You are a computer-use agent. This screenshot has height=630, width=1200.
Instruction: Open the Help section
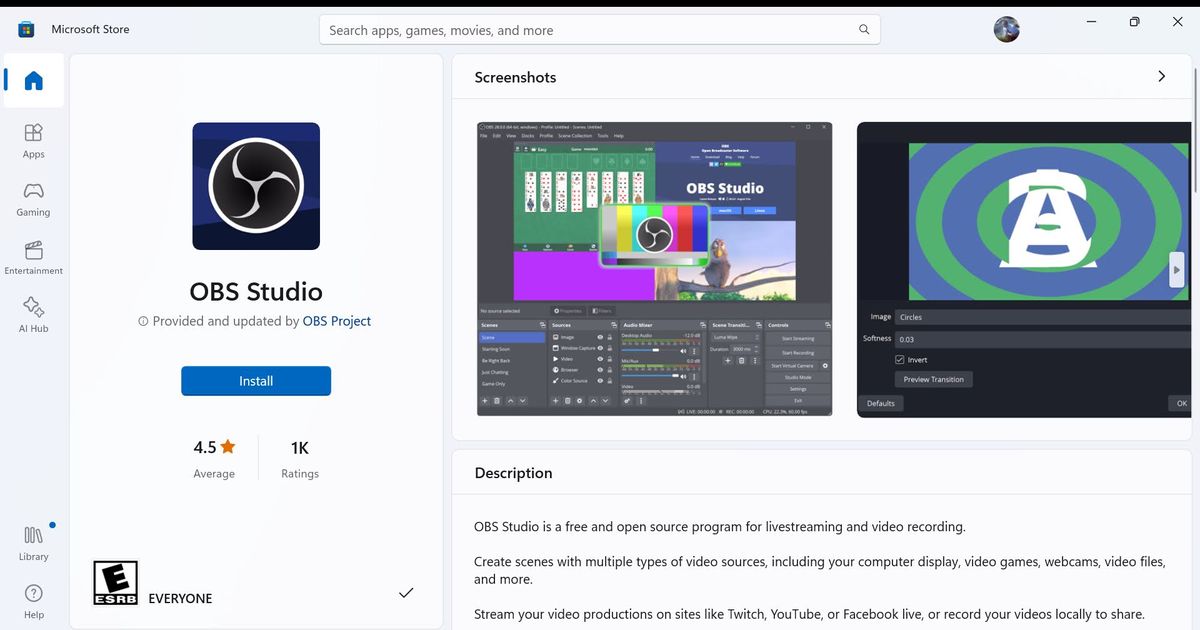(34, 601)
